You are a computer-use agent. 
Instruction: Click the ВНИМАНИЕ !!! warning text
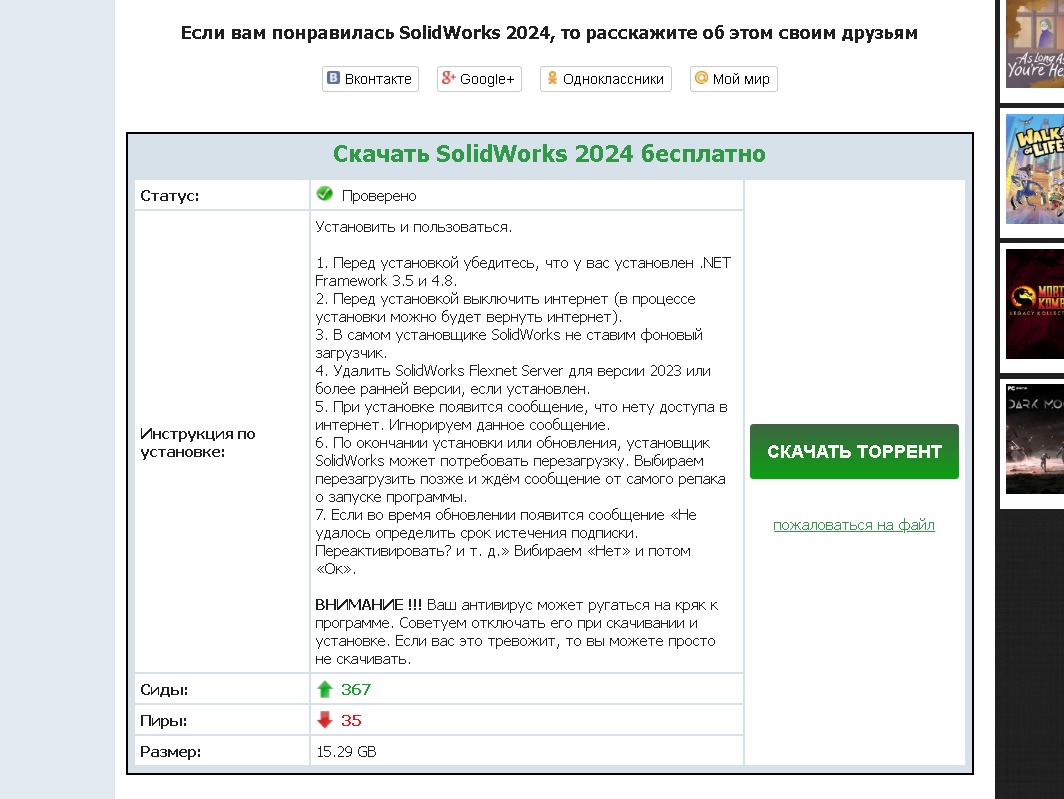pyautogui.click(x=369, y=605)
